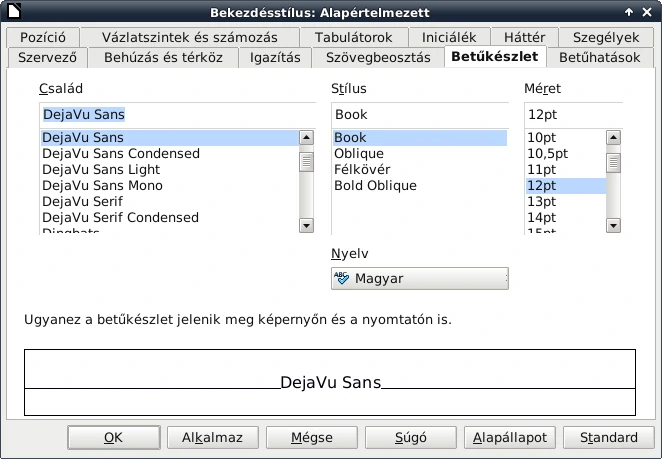Switch to the Pozíció tab
Screen dimensions: 662x459
pos(43,37)
